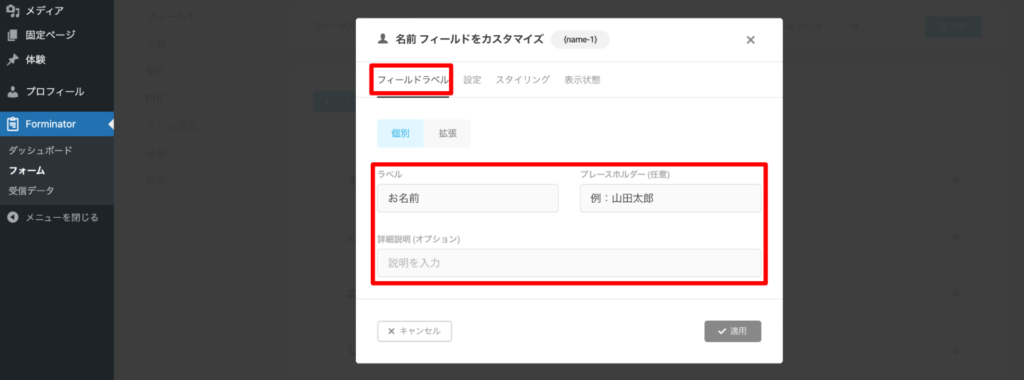Open the フォーム submenu link

click(27, 170)
